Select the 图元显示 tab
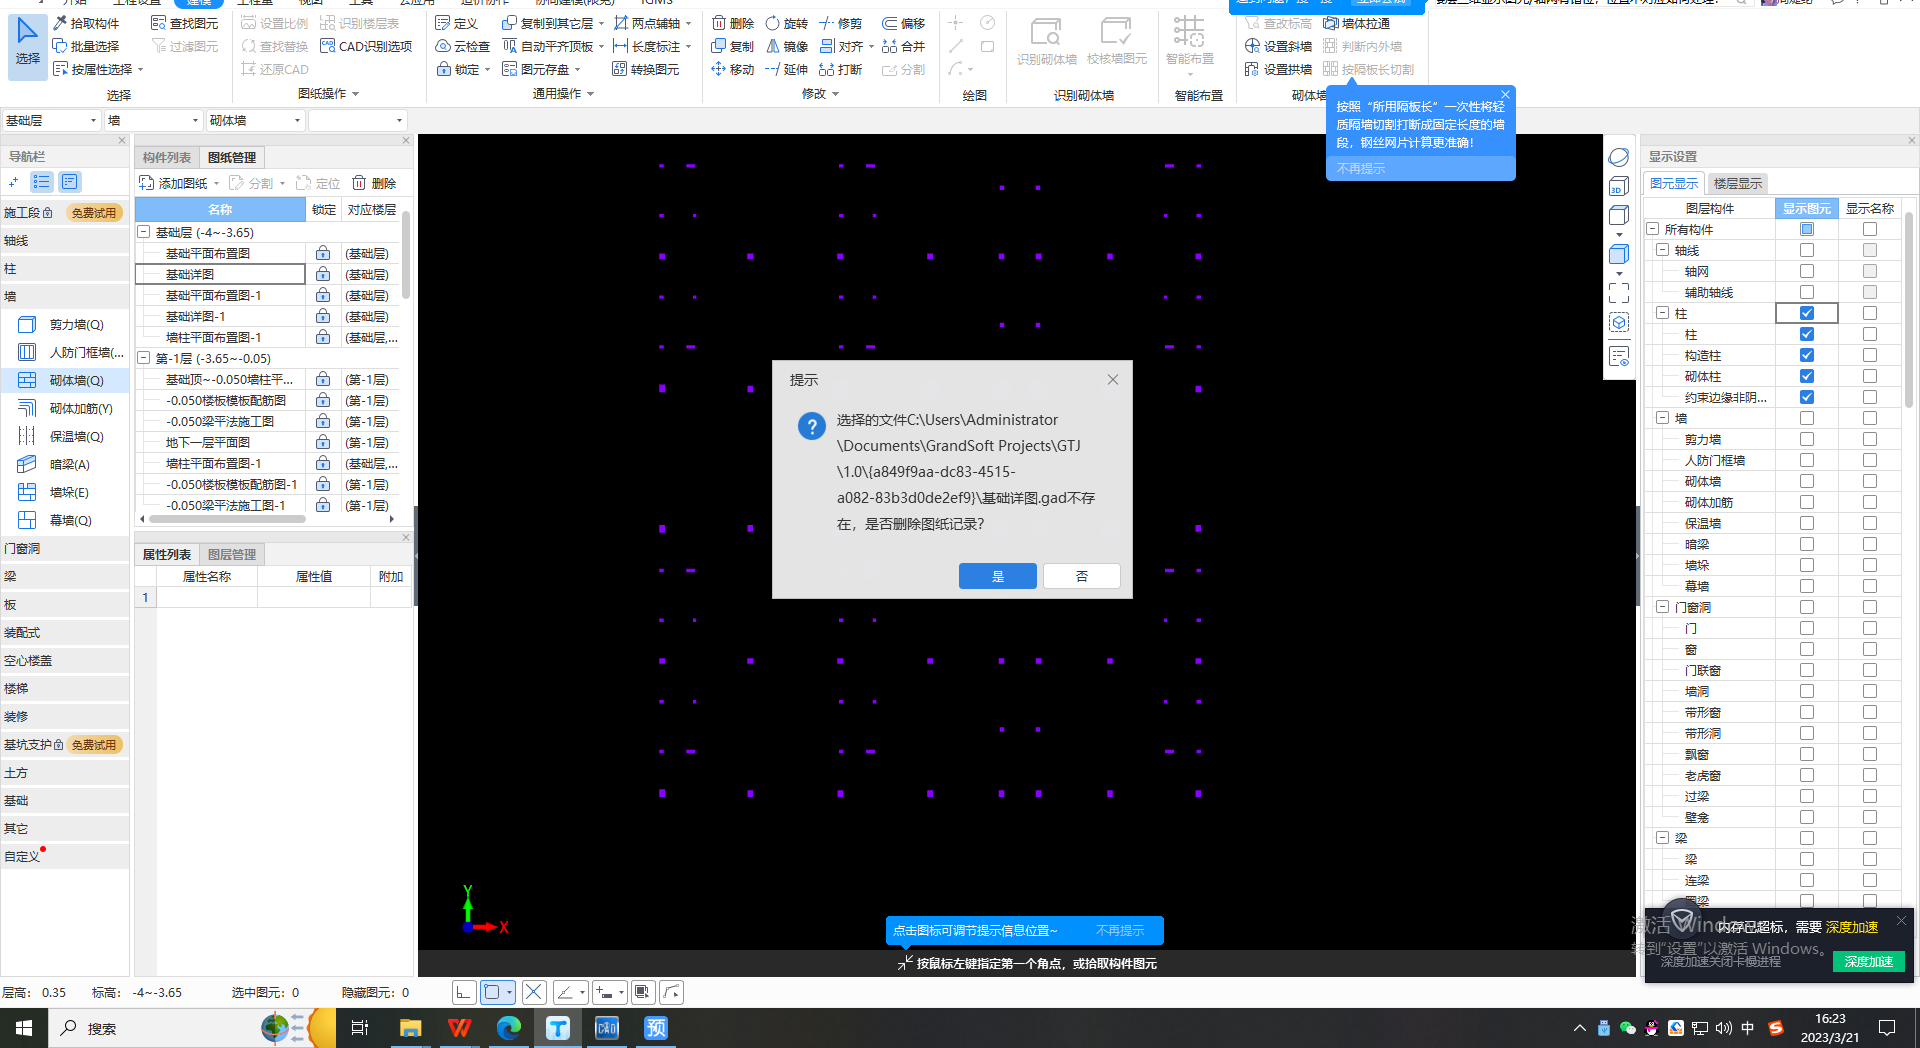The width and height of the screenshot is (1920, 1048). tap(1674, 183)
